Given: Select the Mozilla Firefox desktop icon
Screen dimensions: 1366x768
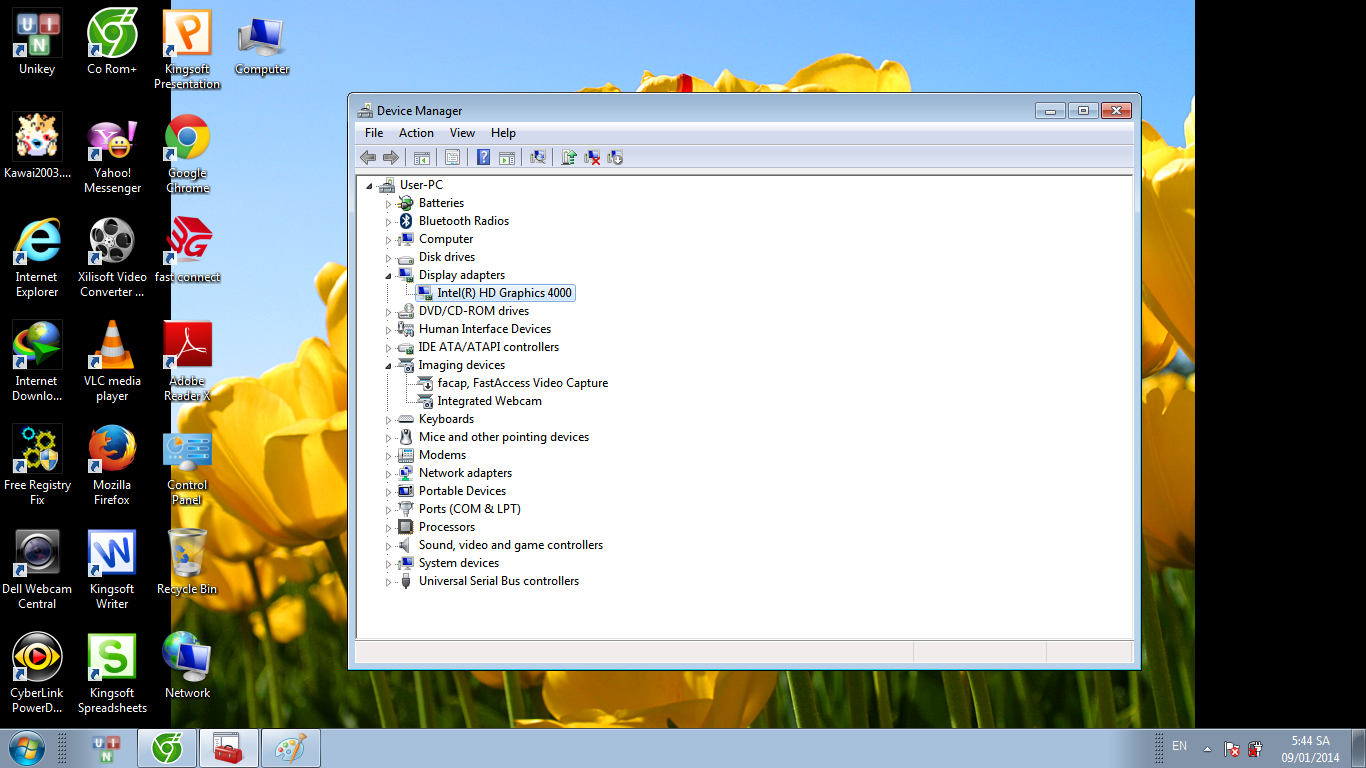Looking at the screenshot, I should [x=112, y=467].
